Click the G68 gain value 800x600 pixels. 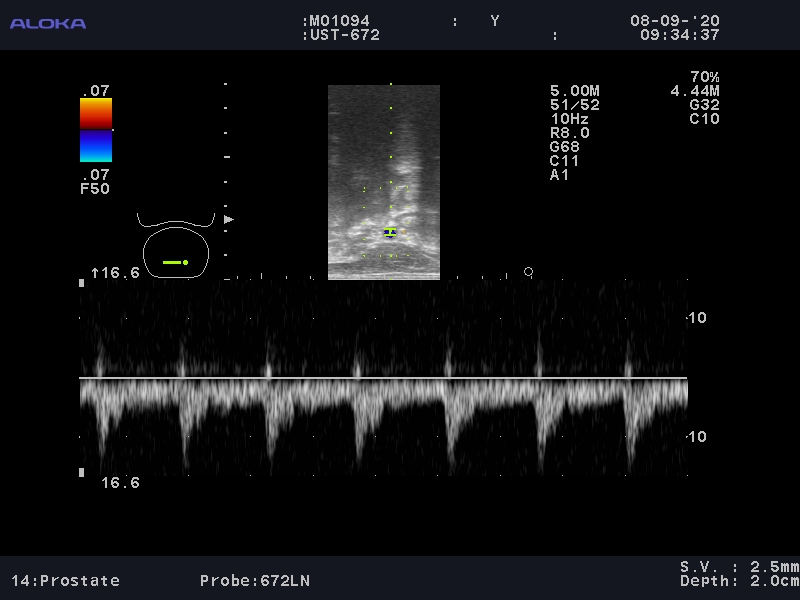coord(564,147)
